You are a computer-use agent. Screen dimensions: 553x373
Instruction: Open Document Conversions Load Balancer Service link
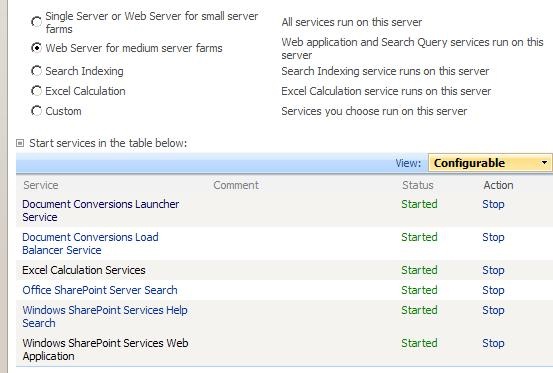pyautogui.click(x=90, y=243)
